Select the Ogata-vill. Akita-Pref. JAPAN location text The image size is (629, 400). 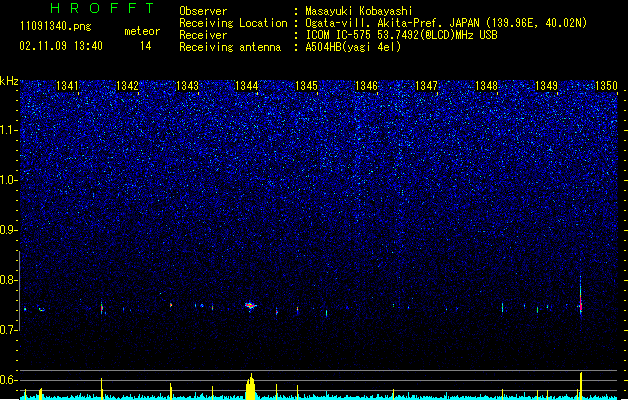pos(446,23)
